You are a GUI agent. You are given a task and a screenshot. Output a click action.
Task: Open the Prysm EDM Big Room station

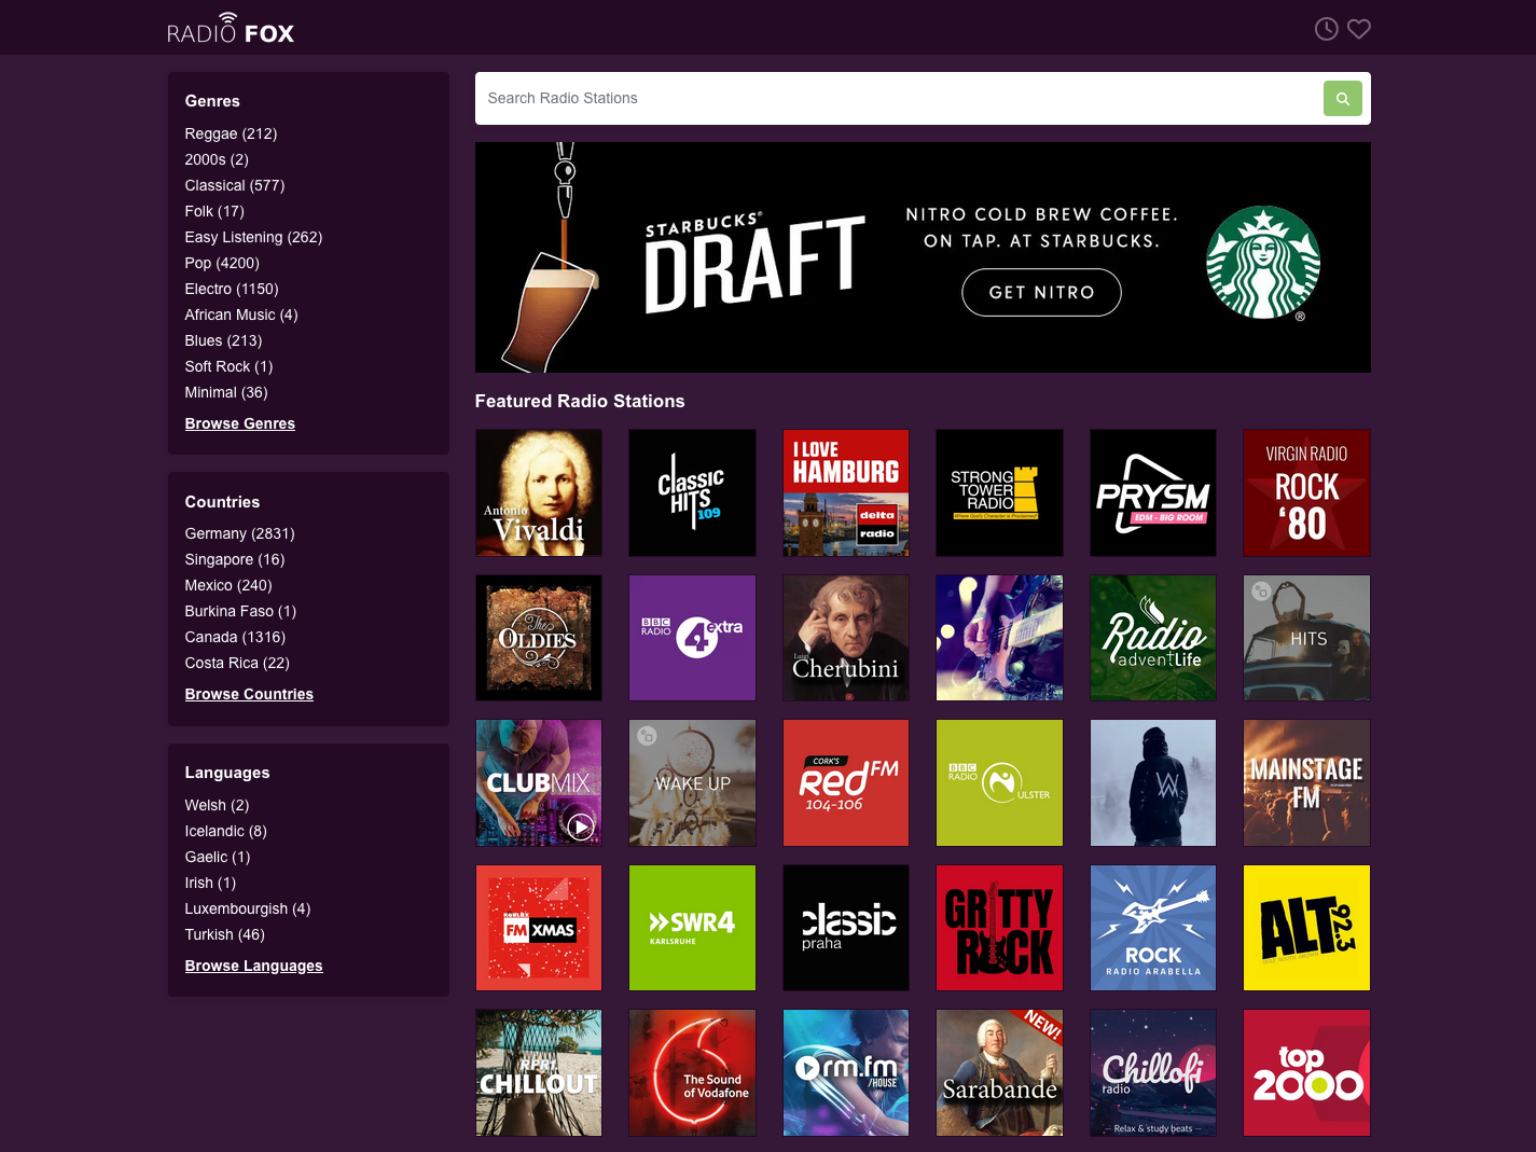tap(1153, 492)
